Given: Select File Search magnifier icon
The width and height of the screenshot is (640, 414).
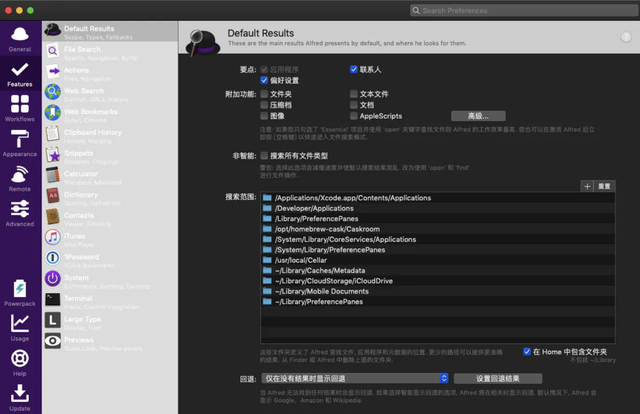Looking at the screenshot, I should click(53, 51).
